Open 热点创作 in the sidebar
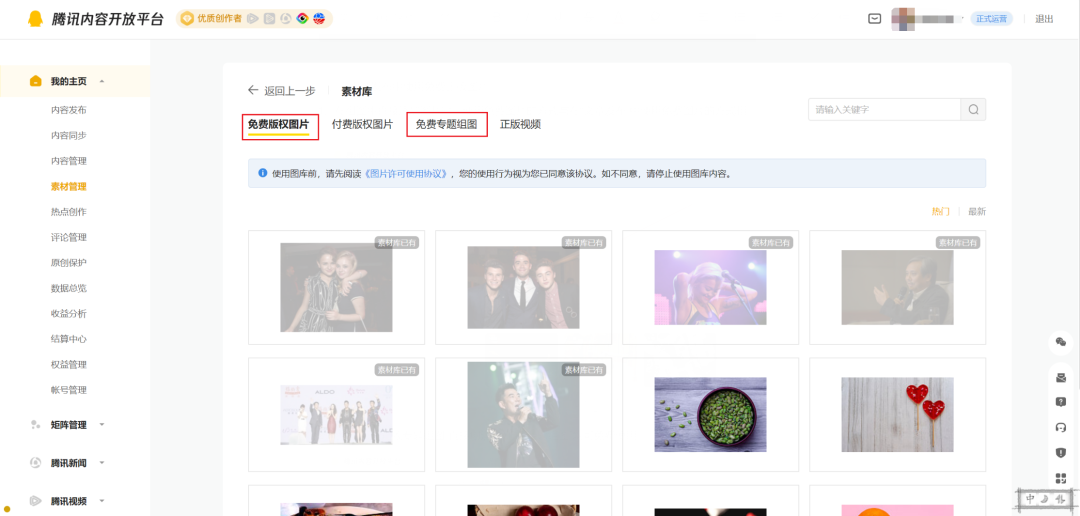The height and width of the screenshot is (516, 1080). click(x=69, y=212)
